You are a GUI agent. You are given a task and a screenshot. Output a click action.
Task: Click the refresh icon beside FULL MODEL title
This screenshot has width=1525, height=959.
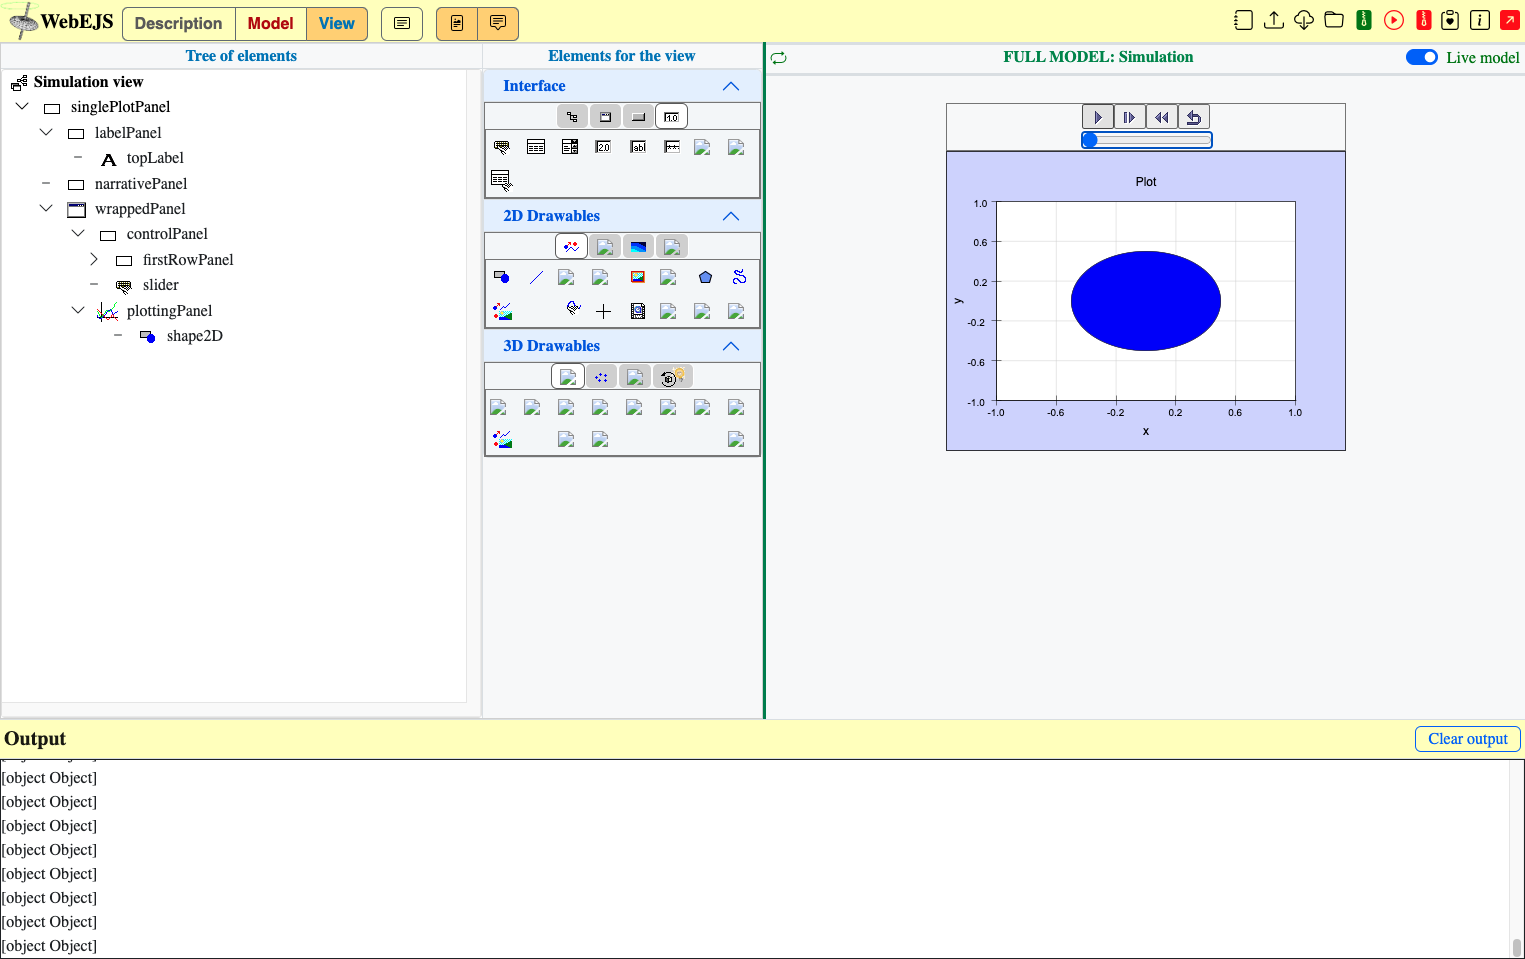[x=779, y=58]
